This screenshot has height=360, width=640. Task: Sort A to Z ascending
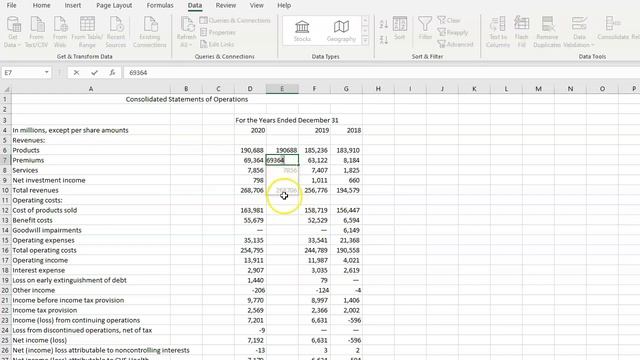point(383,24)
